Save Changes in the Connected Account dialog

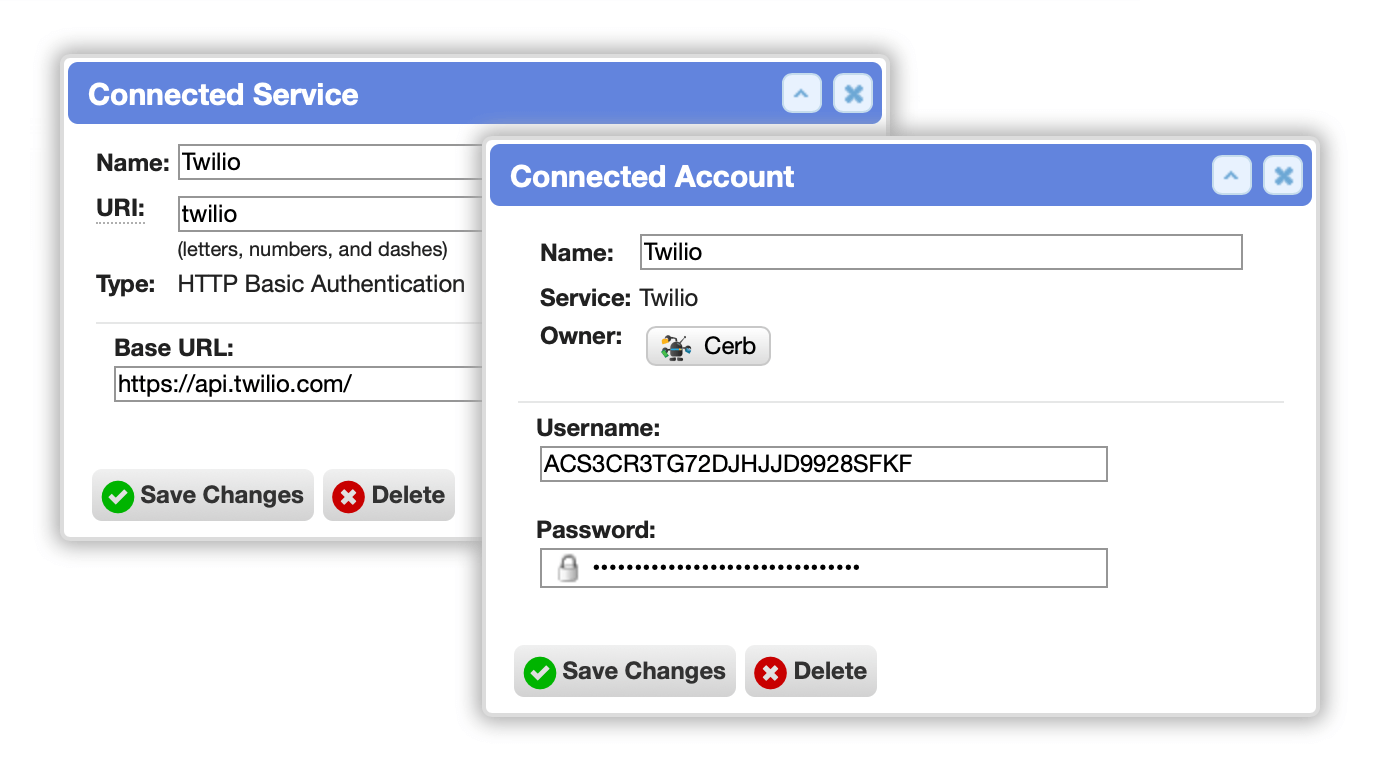click(625, 671)
